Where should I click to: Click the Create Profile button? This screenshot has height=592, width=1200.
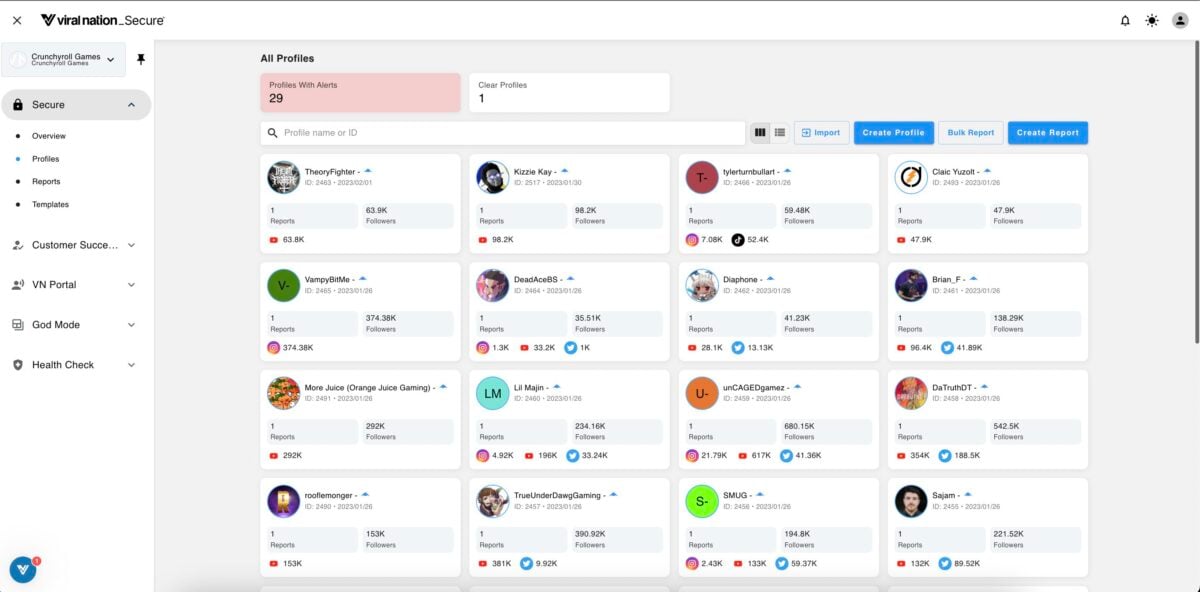893,132
